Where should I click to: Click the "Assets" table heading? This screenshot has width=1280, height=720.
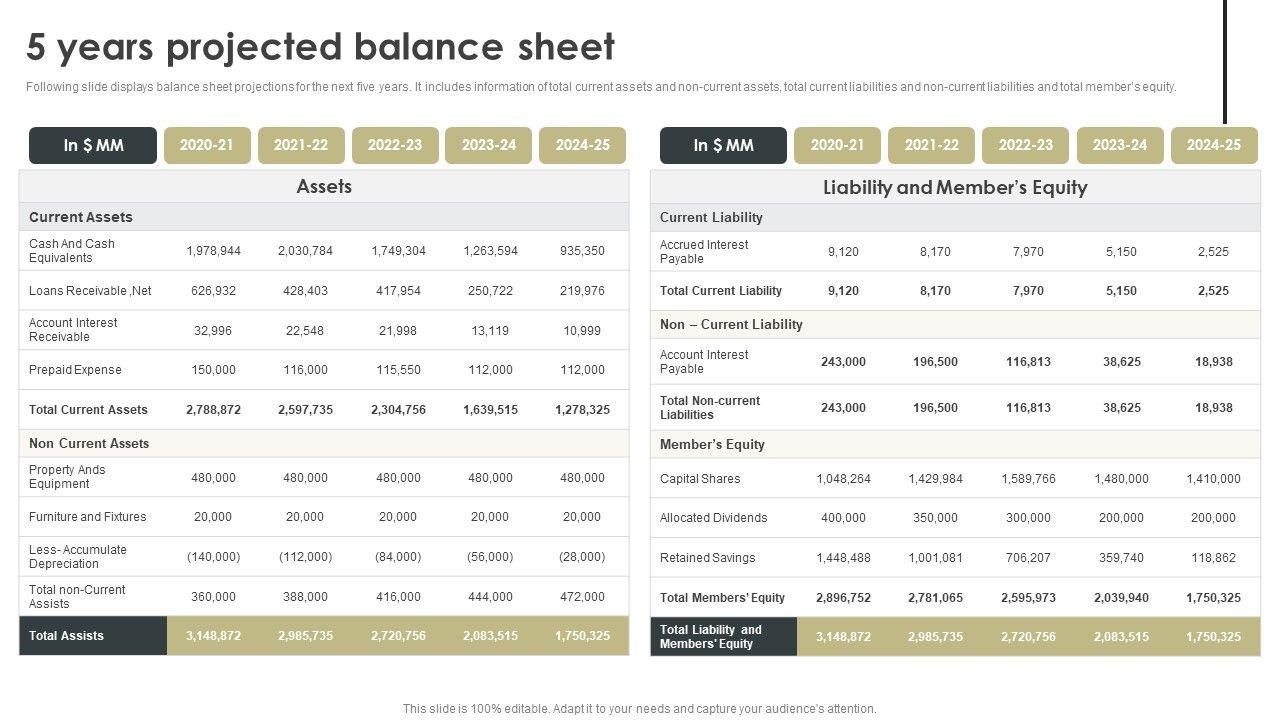324,187
